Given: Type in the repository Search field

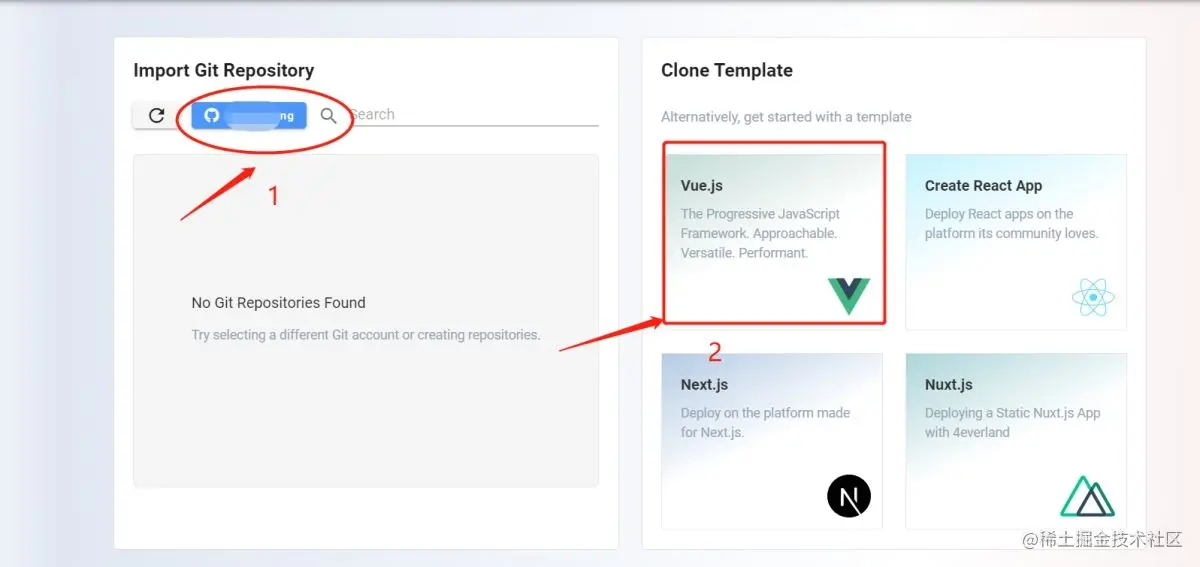Looking at the screenshot, I should [x=470, y=115].
